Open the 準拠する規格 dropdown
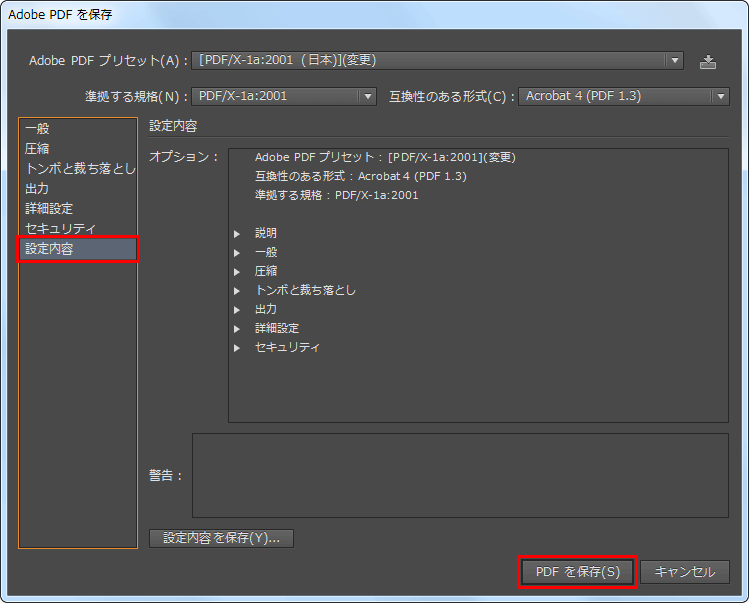Screen dimensions: 749x603 (x=284, y=96)
